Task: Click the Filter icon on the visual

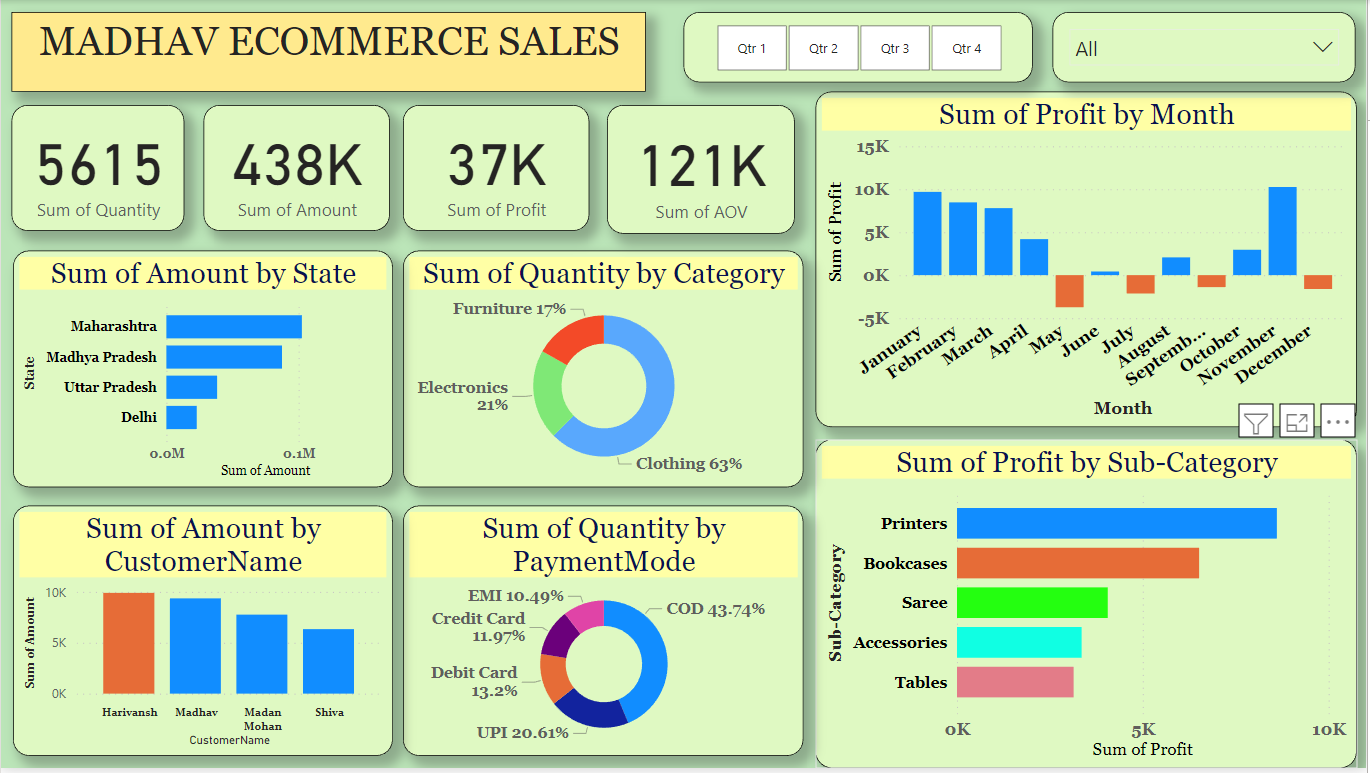Action: (1256, 422)
